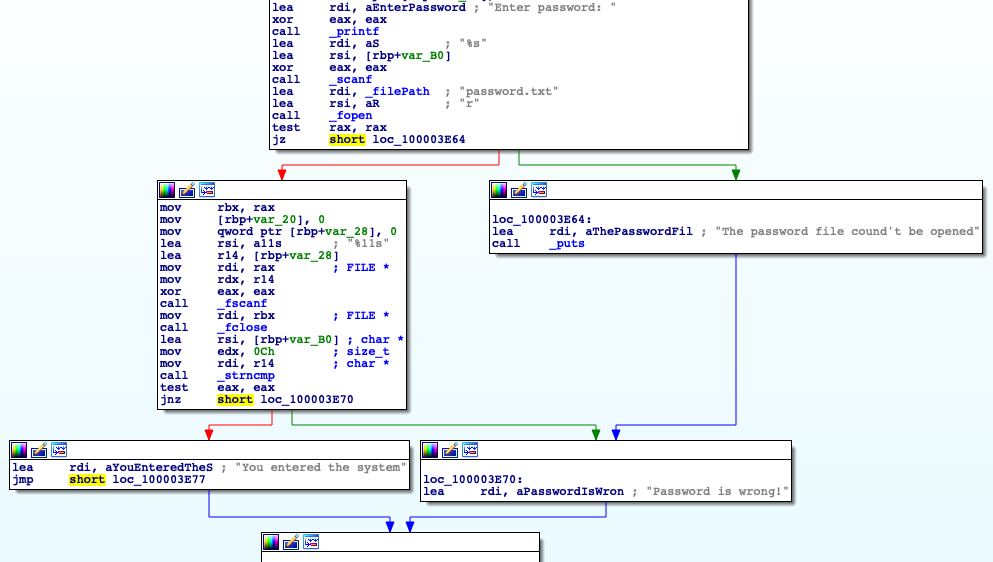Follow jump target loc_100003E64 in the jz line
The height and width of the screenshot is (562, 993).
pyautogui.click(x=419, y=140)
